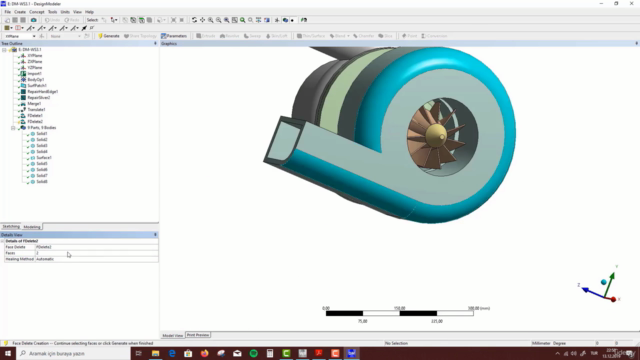The width and height of the screenshot is (640, 360).
Task: Select the Pan tool icon
Action: pyautogui.click(x=202, y=20)
